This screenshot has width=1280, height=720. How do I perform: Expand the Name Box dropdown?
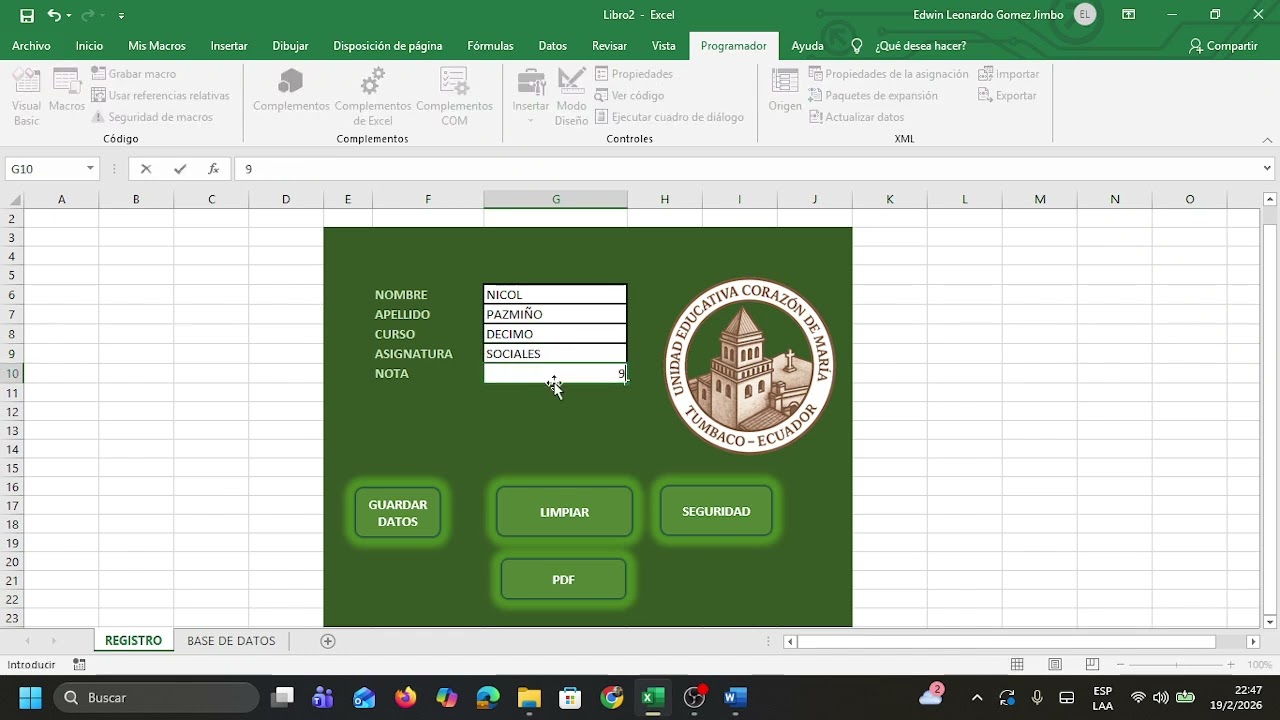pos(90,169)
